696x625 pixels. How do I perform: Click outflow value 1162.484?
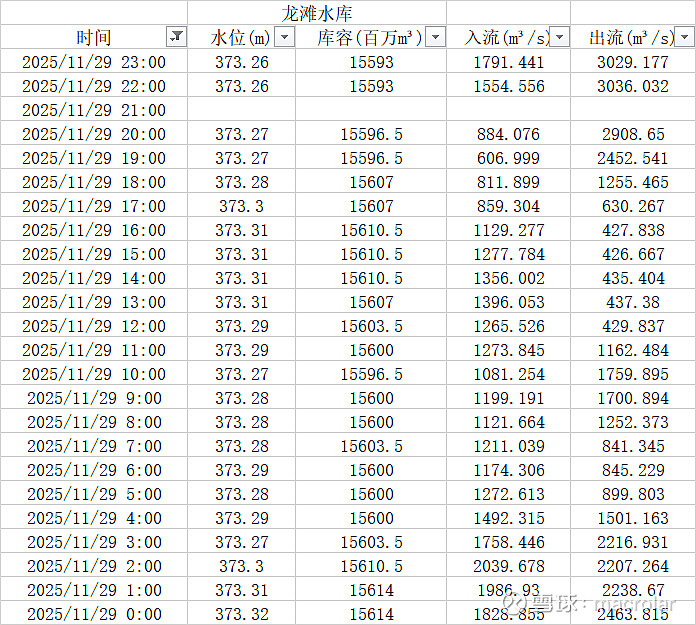(x=633, y=349)
